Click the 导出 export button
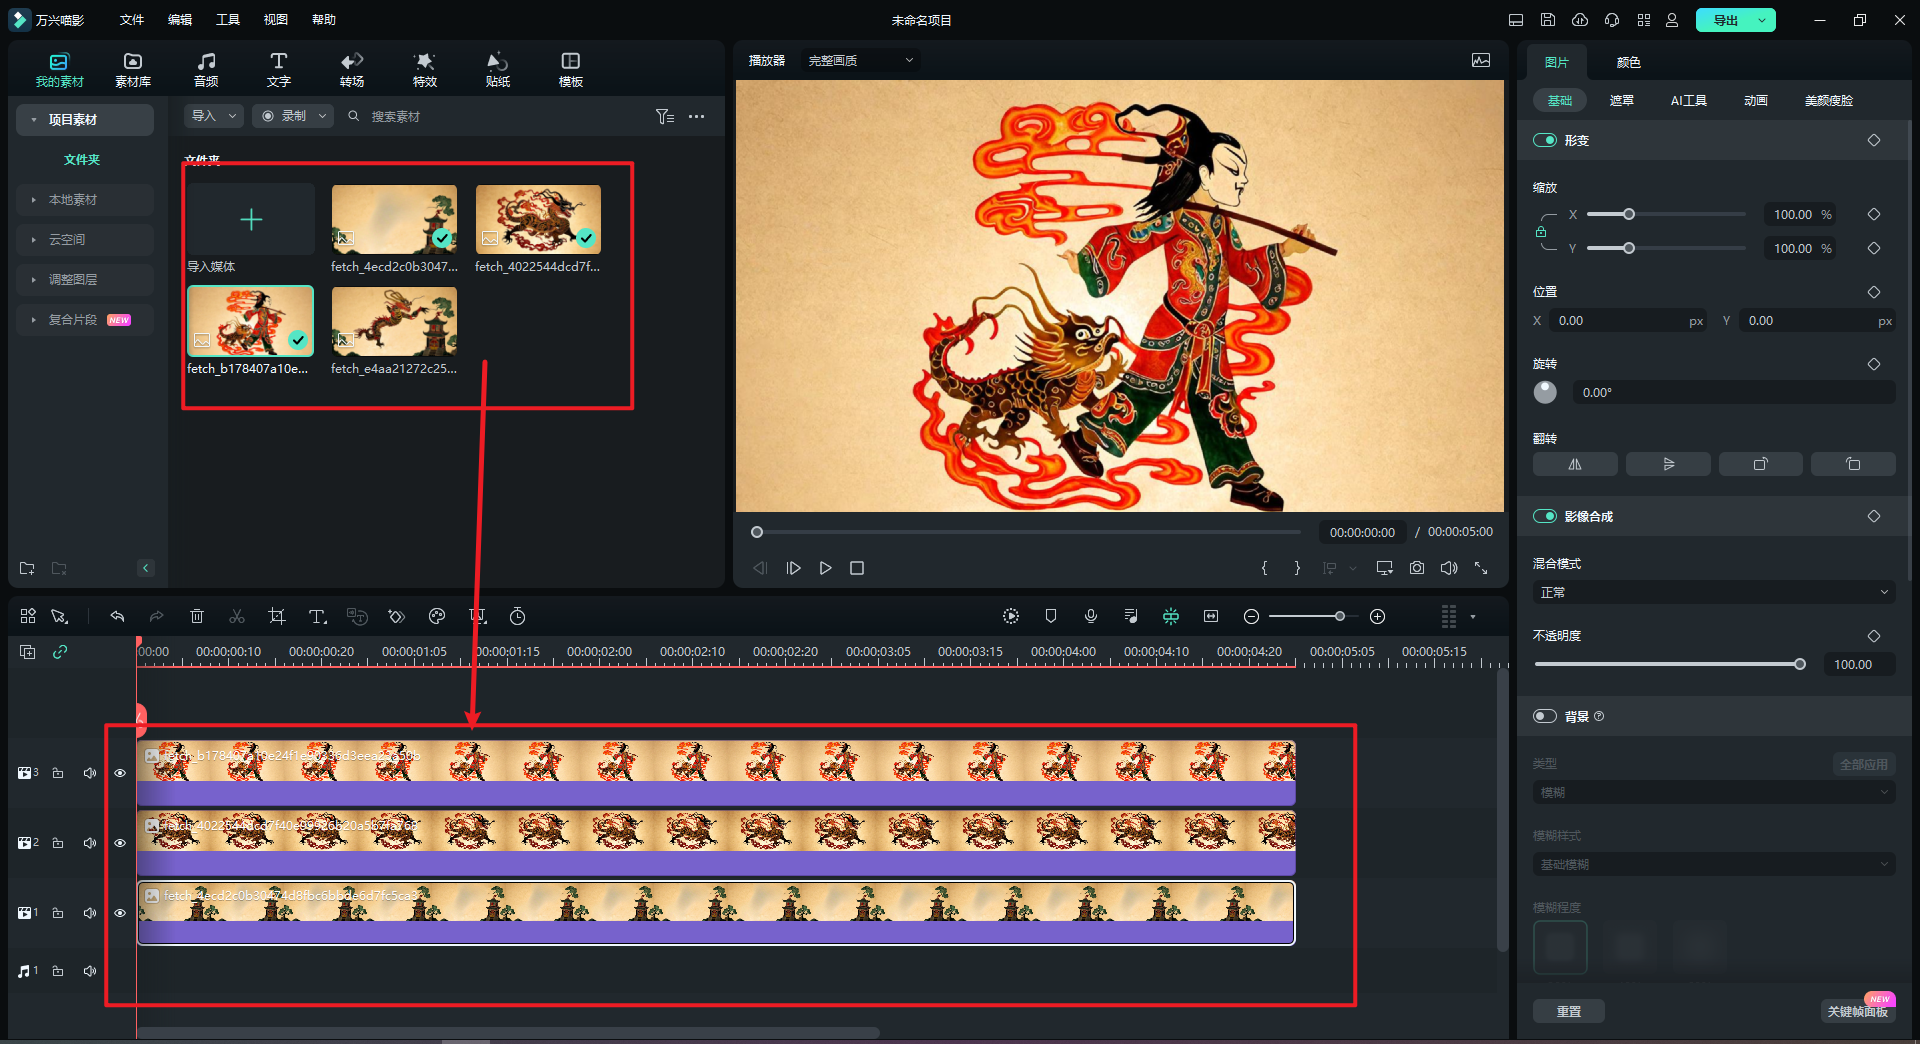 1725,20
